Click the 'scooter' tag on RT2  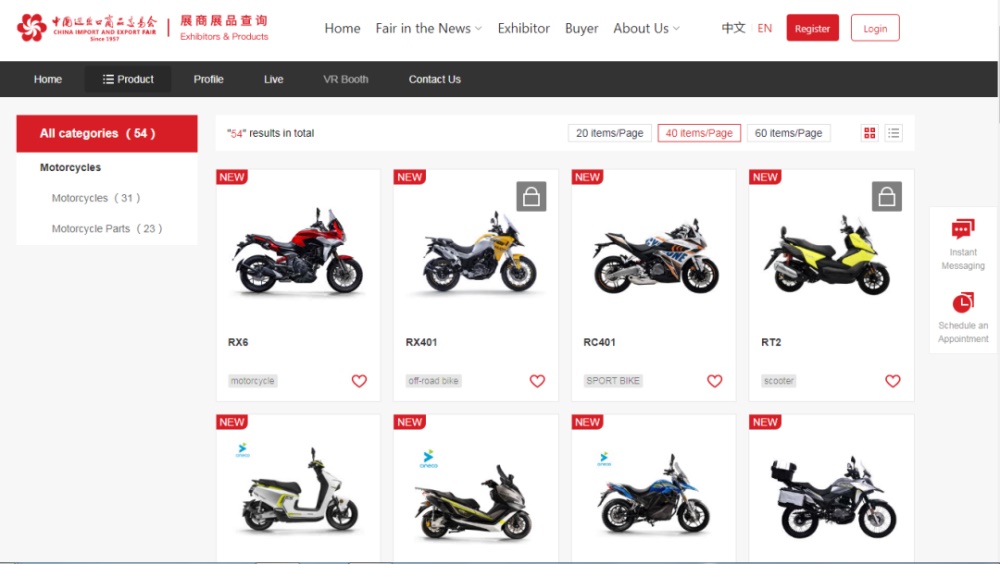[779, 381]
